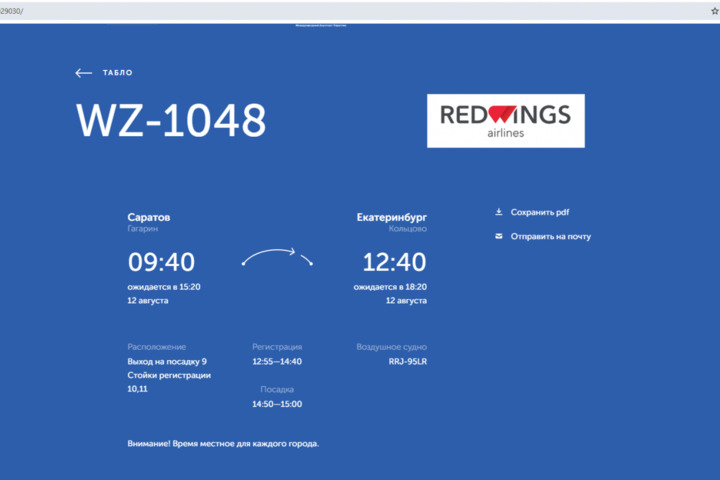The image size is (720, 480).
Task: Click the Red Wings airlines logo
Action: (x=506, y=121)
